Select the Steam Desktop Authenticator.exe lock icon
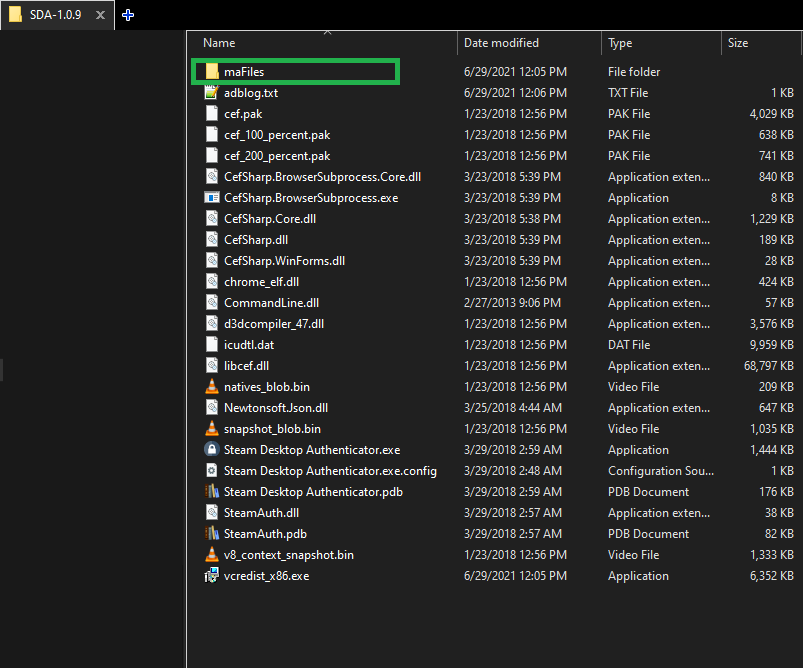Screen dimensions: 803x668 coord(212,450)
